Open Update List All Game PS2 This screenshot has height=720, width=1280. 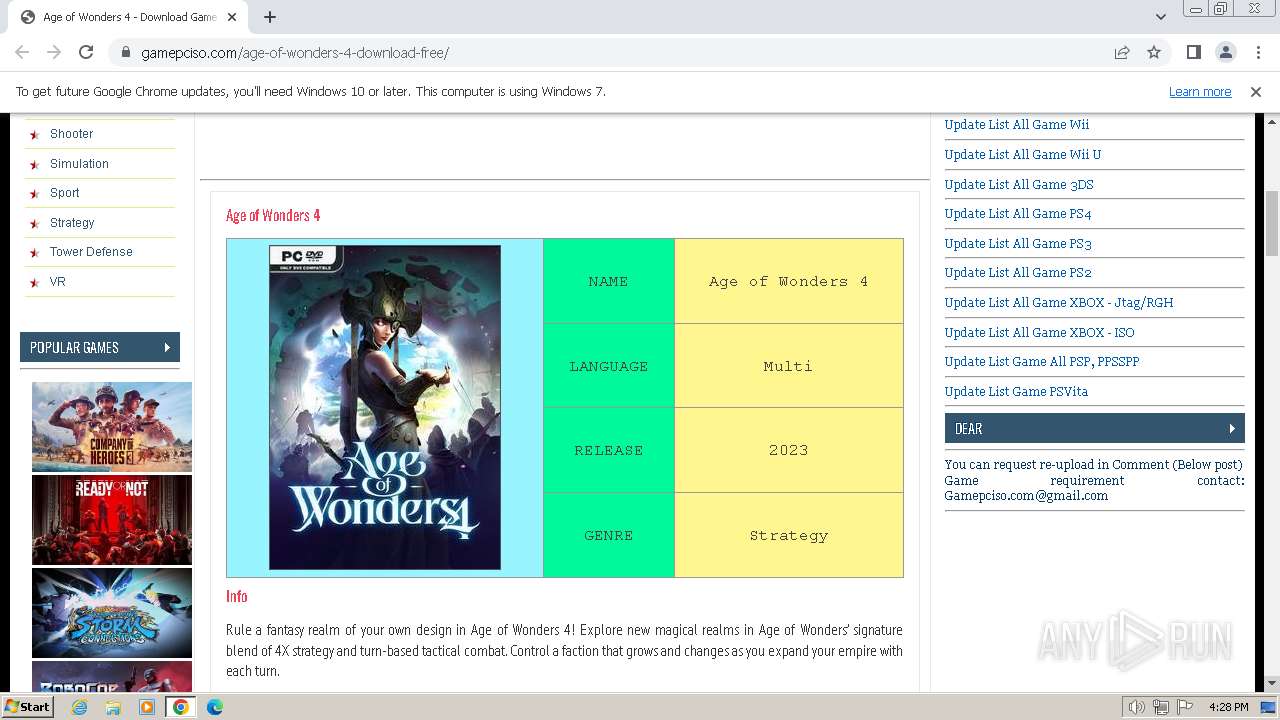1018,273
